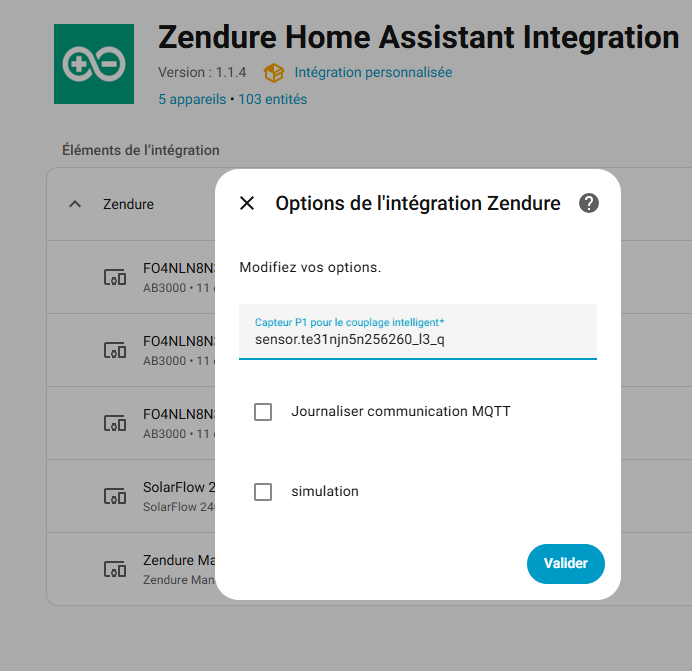The height and width of the screenshot is (671, 692).
Task: Click the second AB3000 device icon
Action: (x=115, y=351)
